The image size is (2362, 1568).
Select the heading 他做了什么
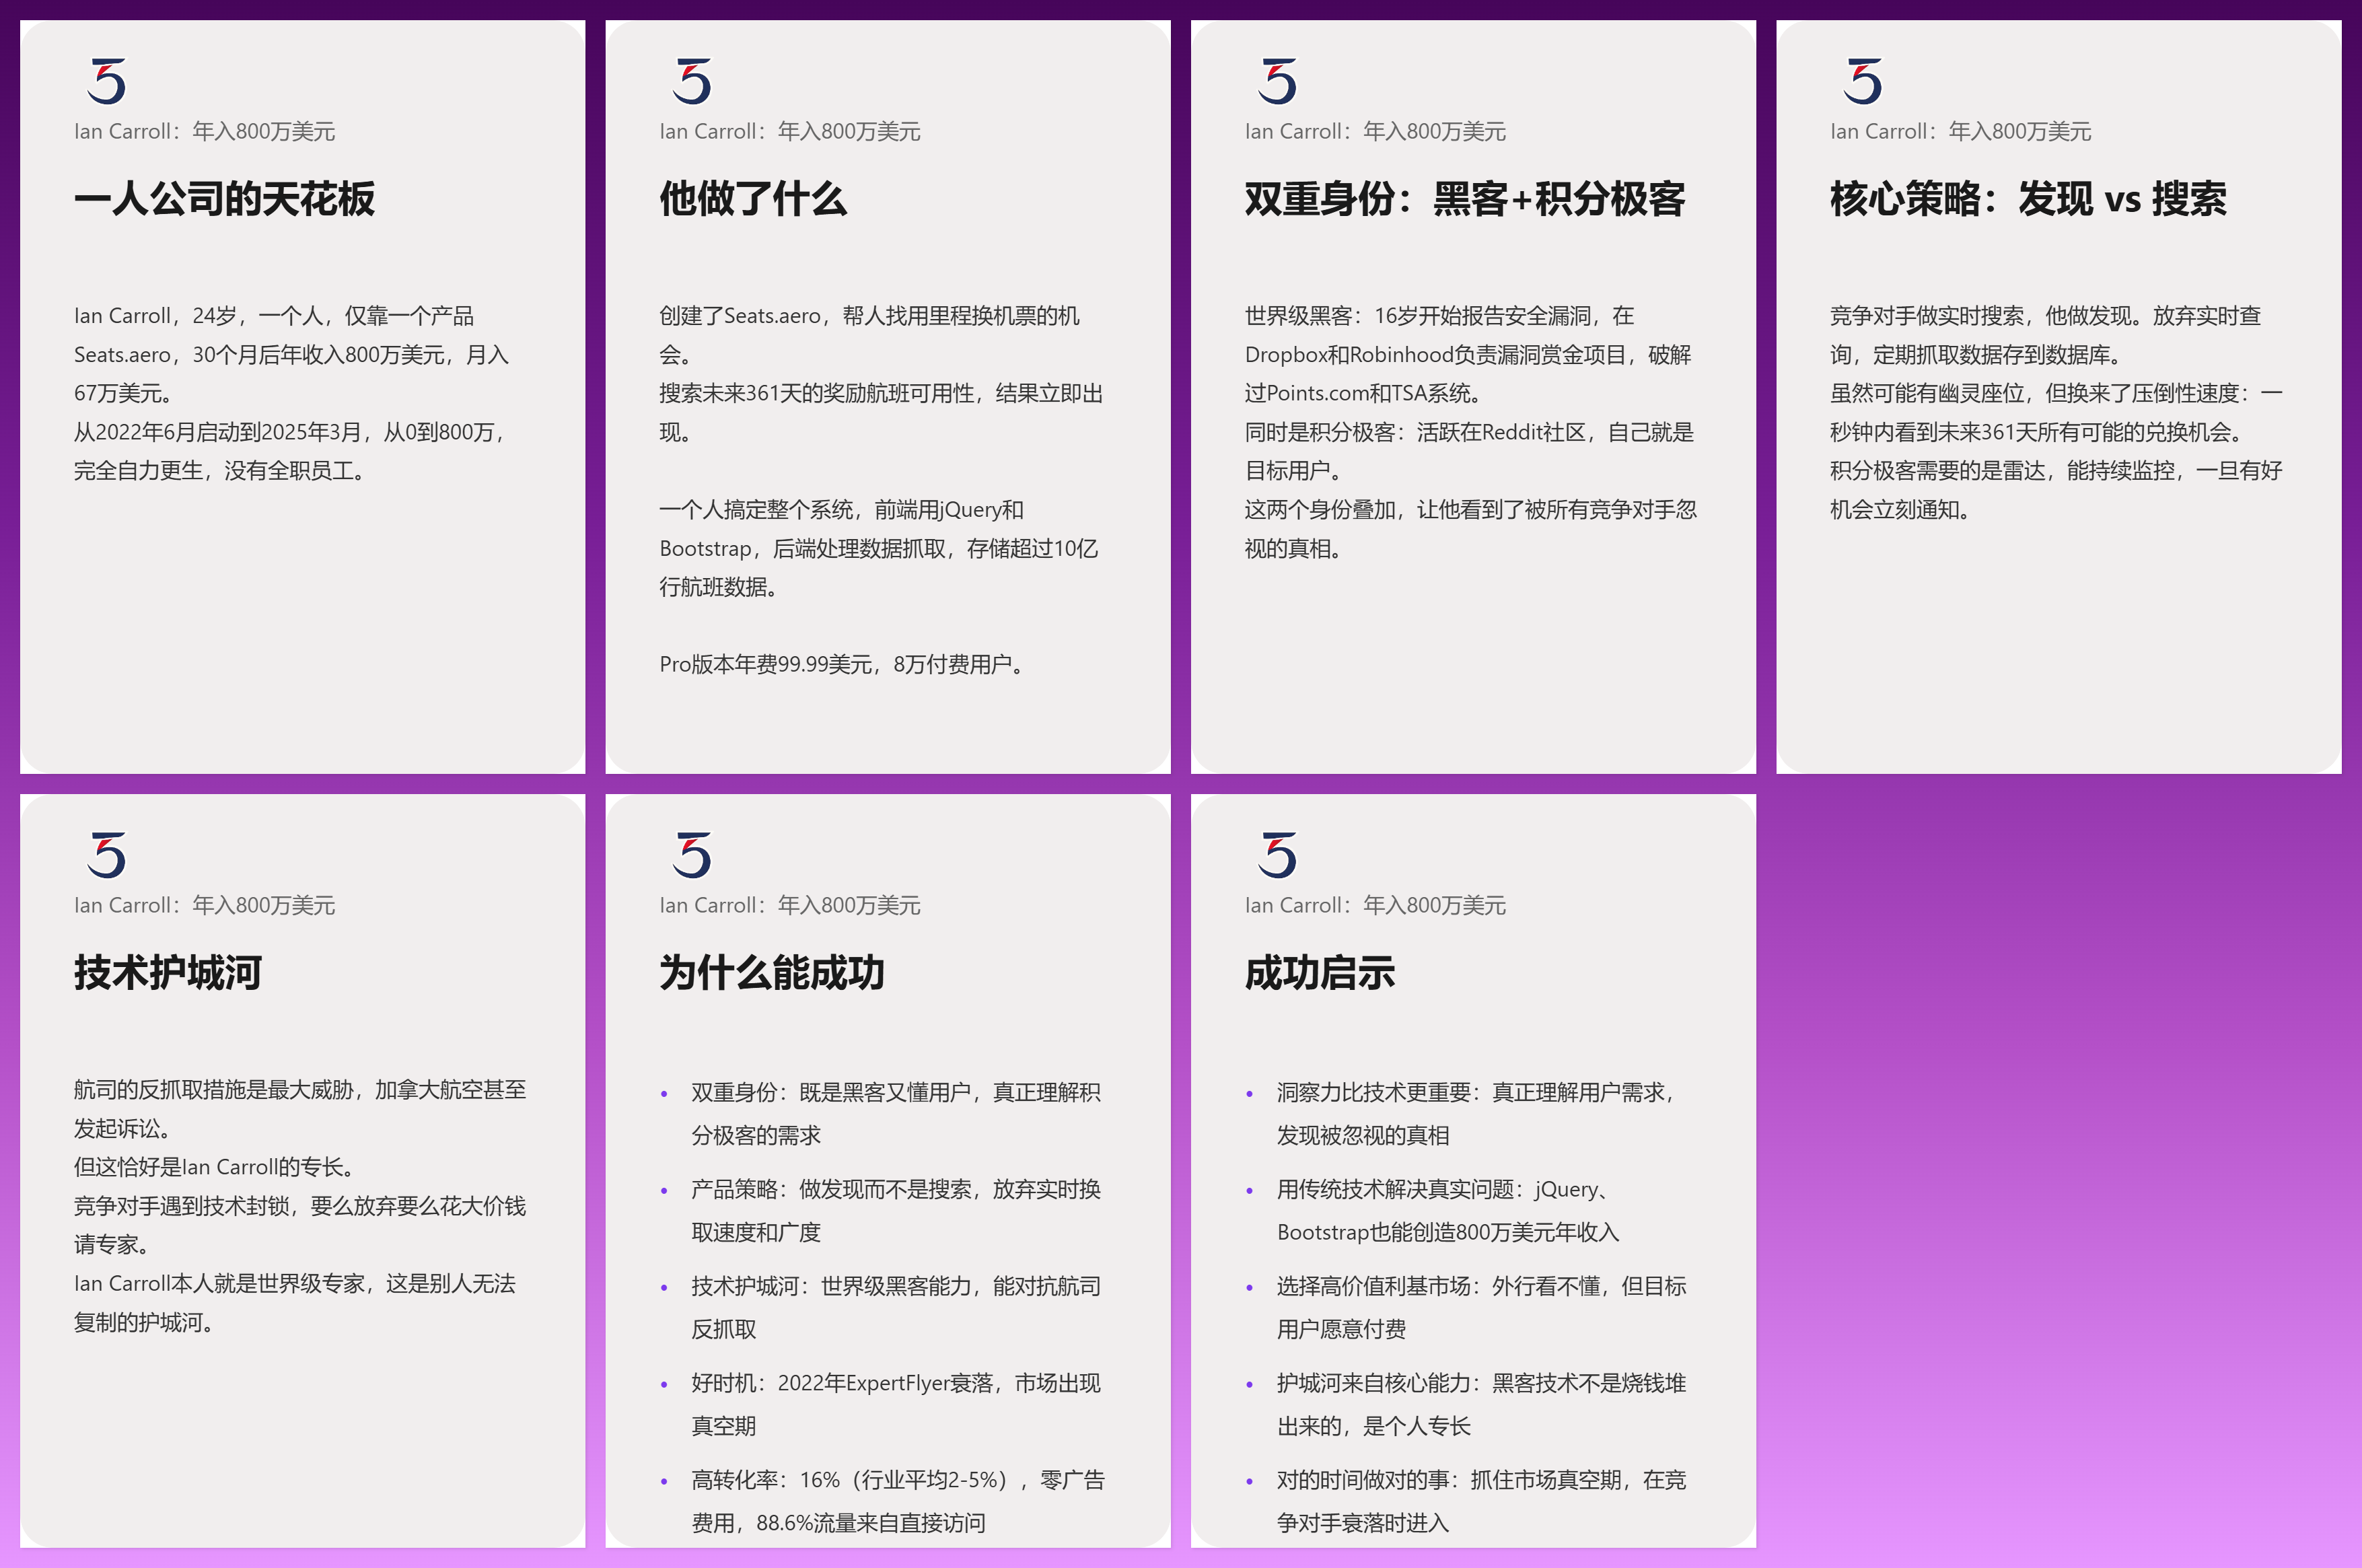click(x=752, y=199)
